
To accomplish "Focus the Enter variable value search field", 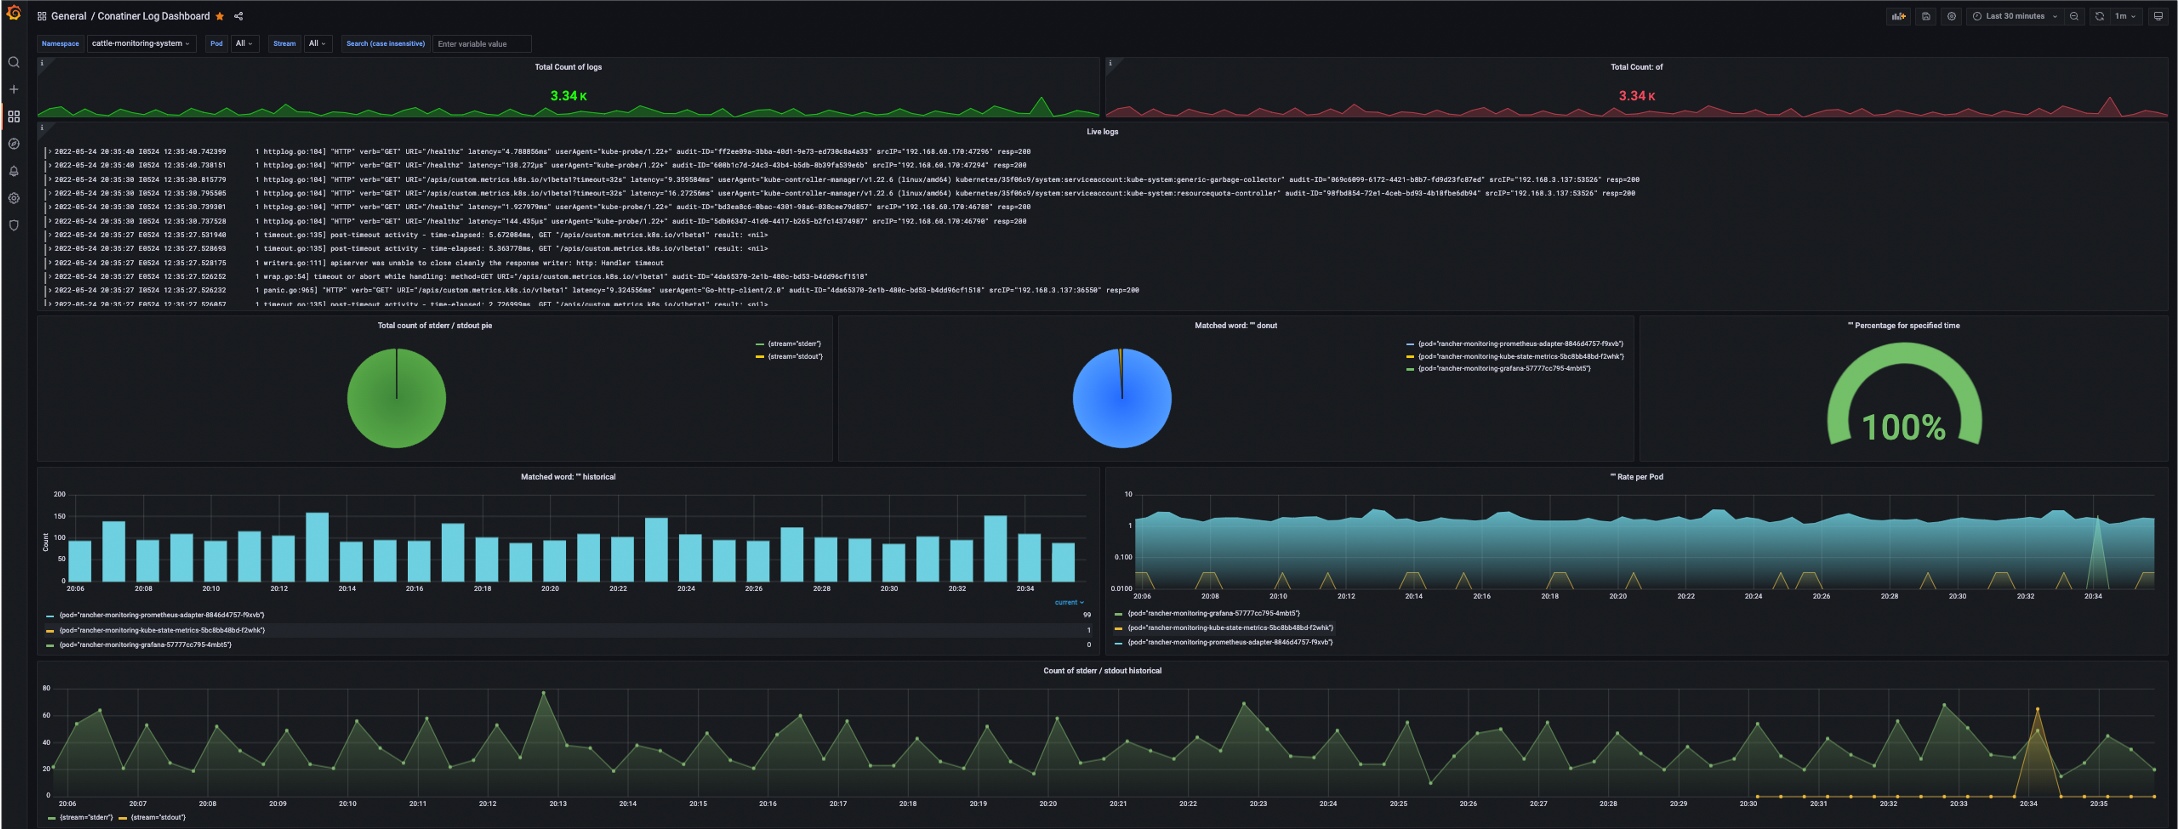I will (481, 43).
